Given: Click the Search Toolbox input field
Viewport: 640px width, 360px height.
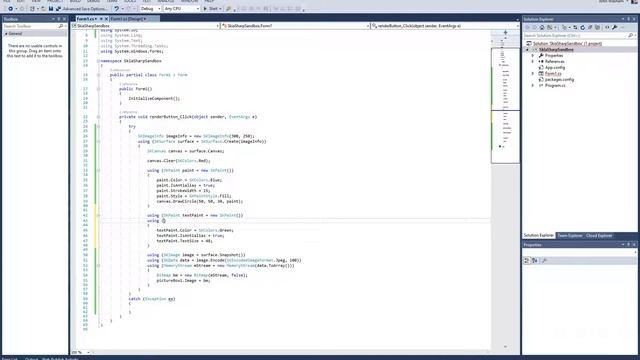Looking at the screenshot, I should tap(31, 26).
